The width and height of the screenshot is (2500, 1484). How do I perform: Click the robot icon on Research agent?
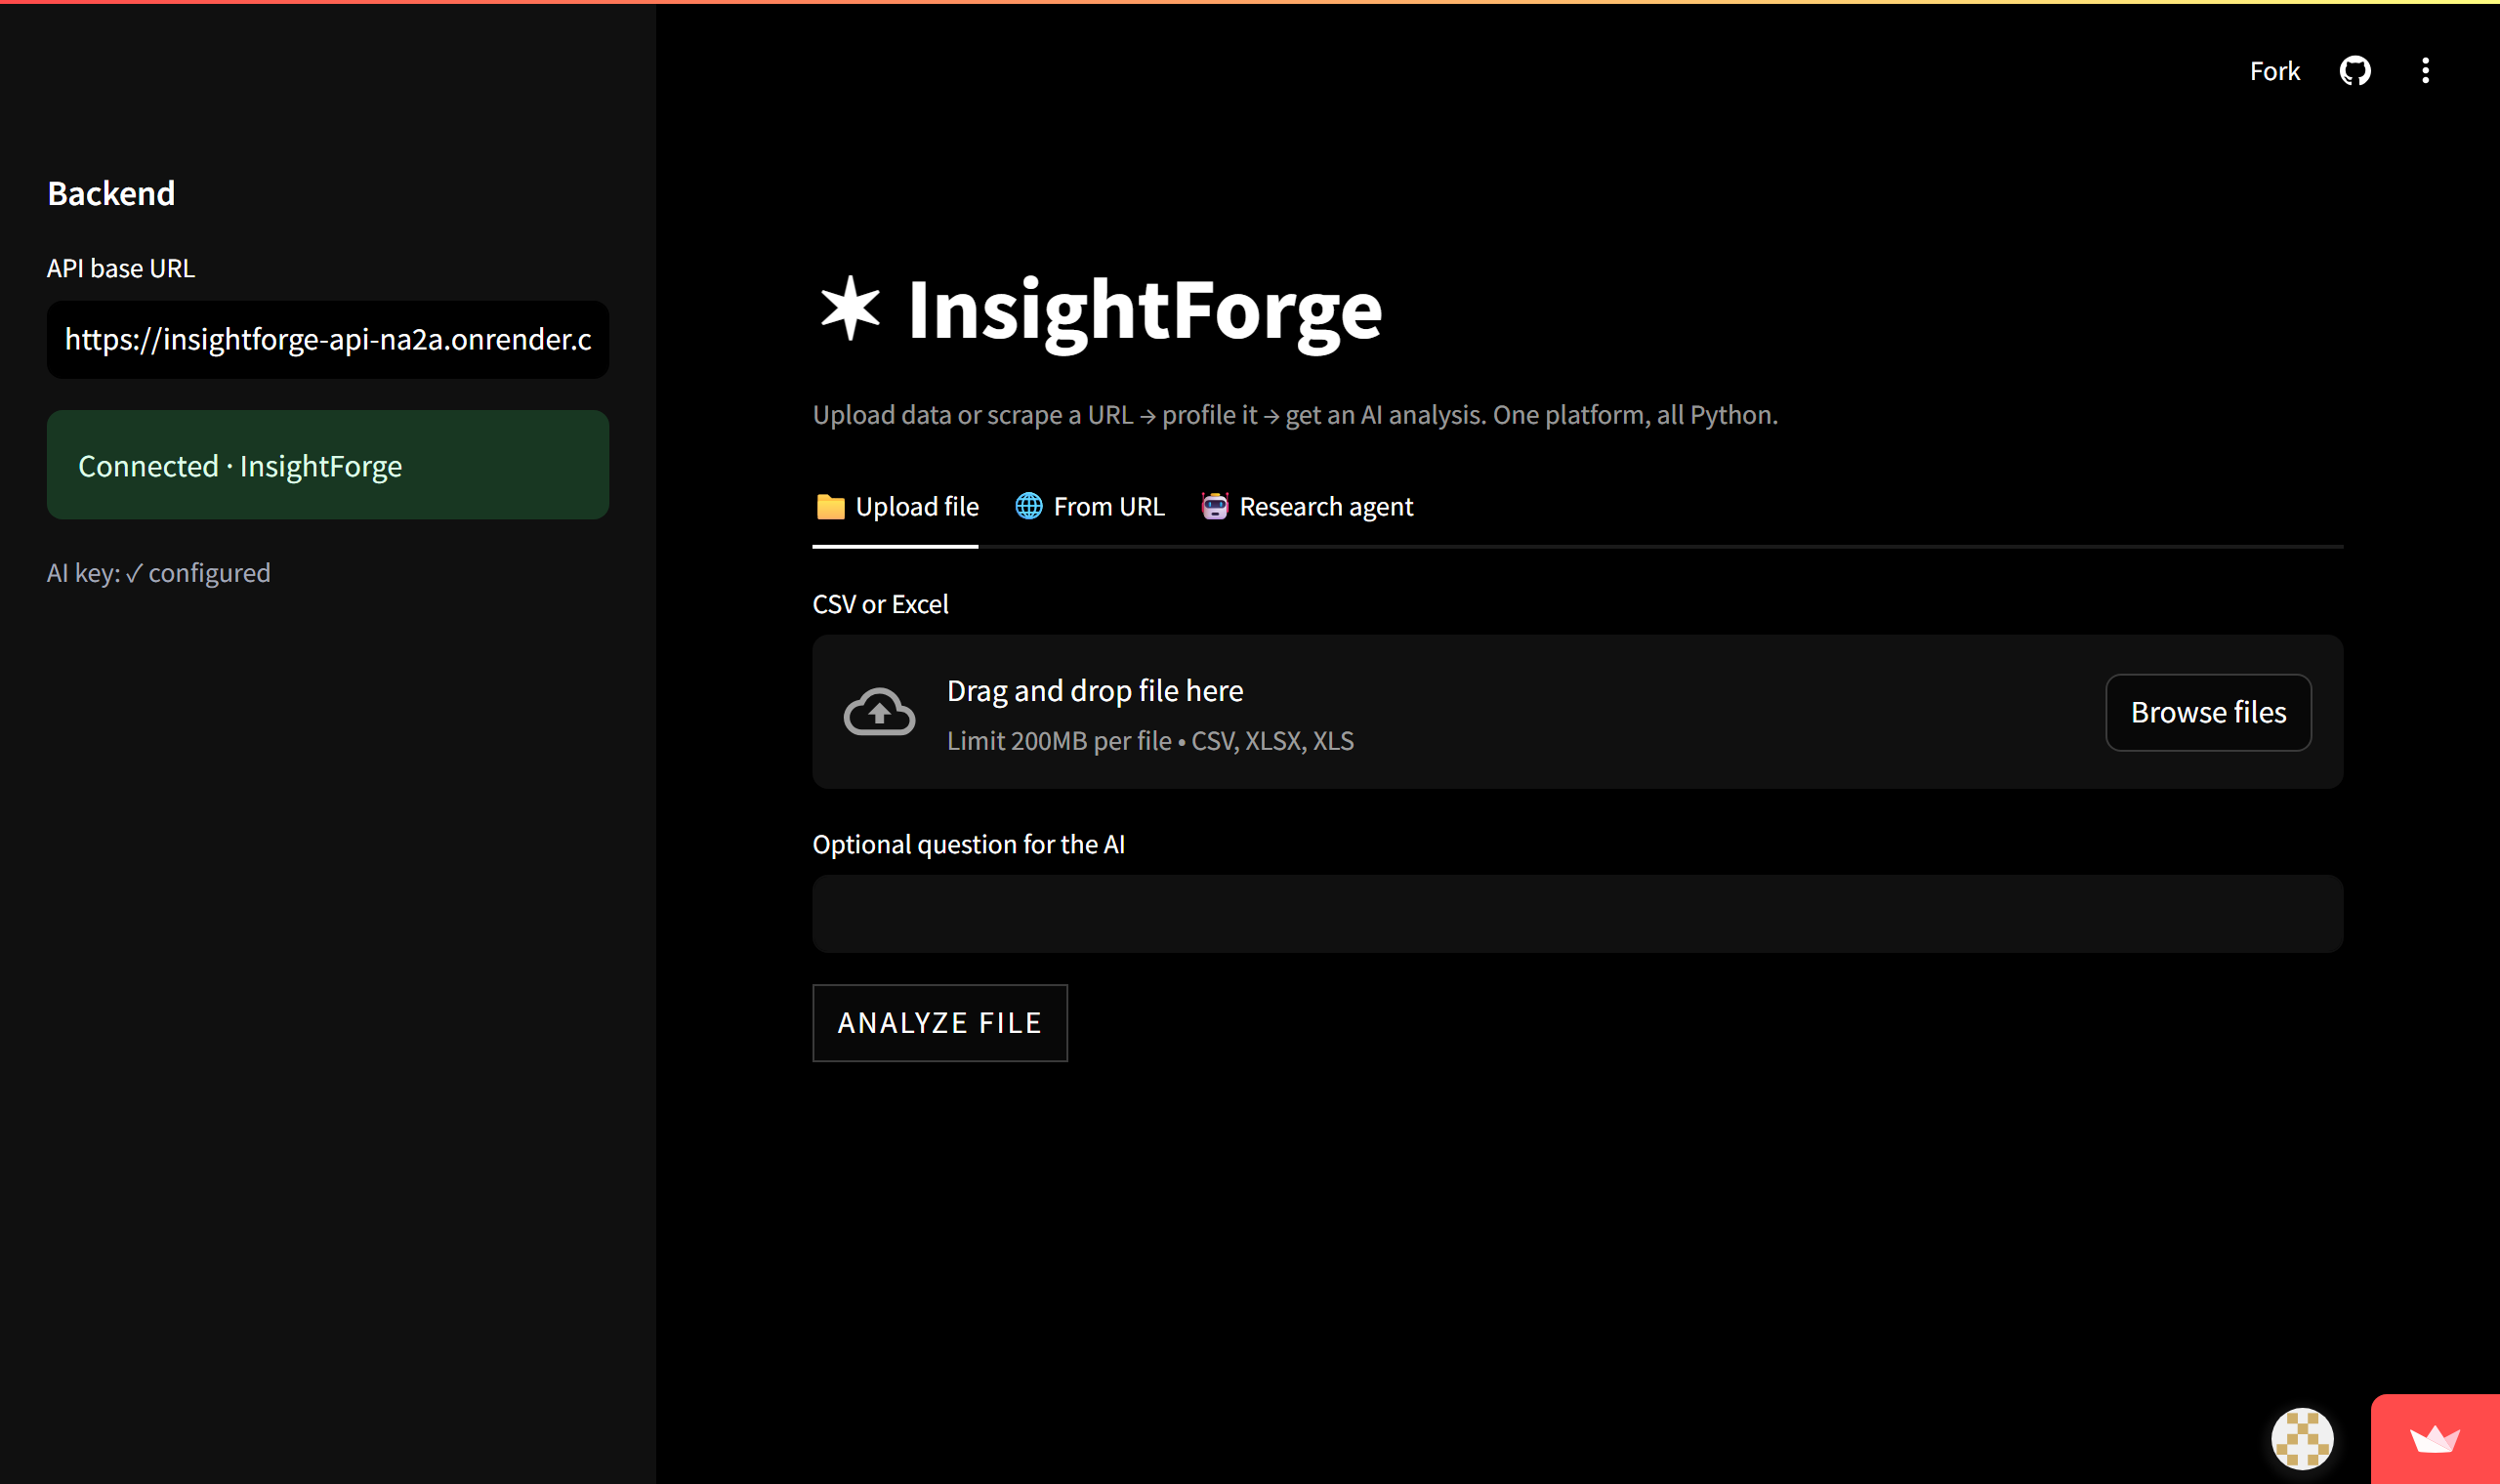coord(1214,506)
